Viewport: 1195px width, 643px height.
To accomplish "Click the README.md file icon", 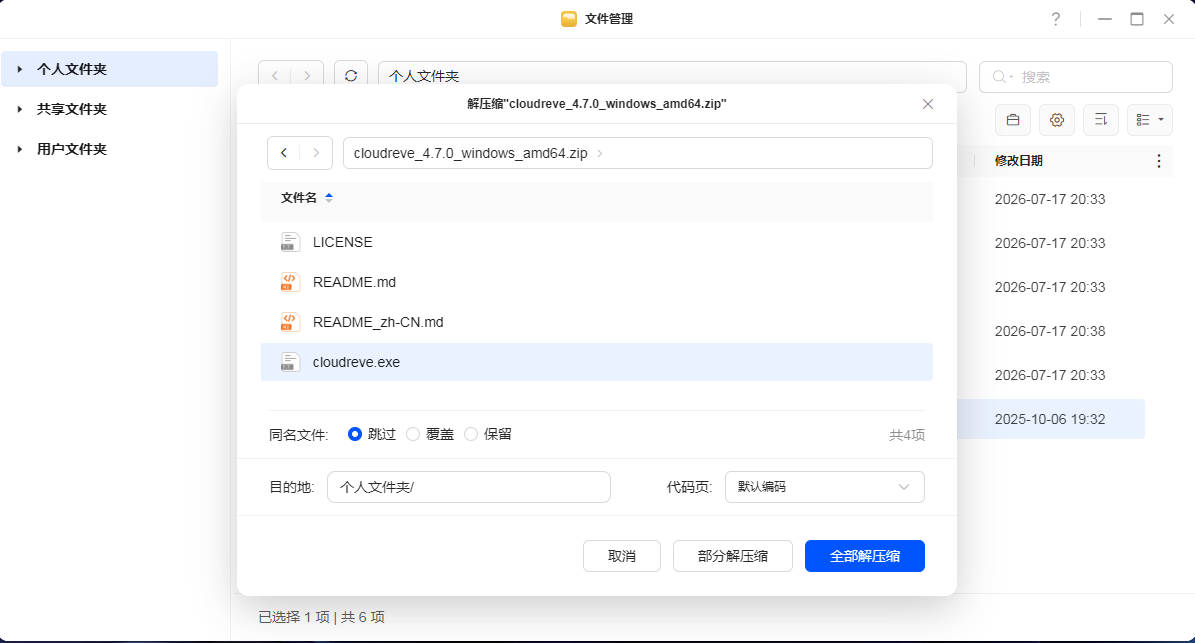I will pos(290,282).
